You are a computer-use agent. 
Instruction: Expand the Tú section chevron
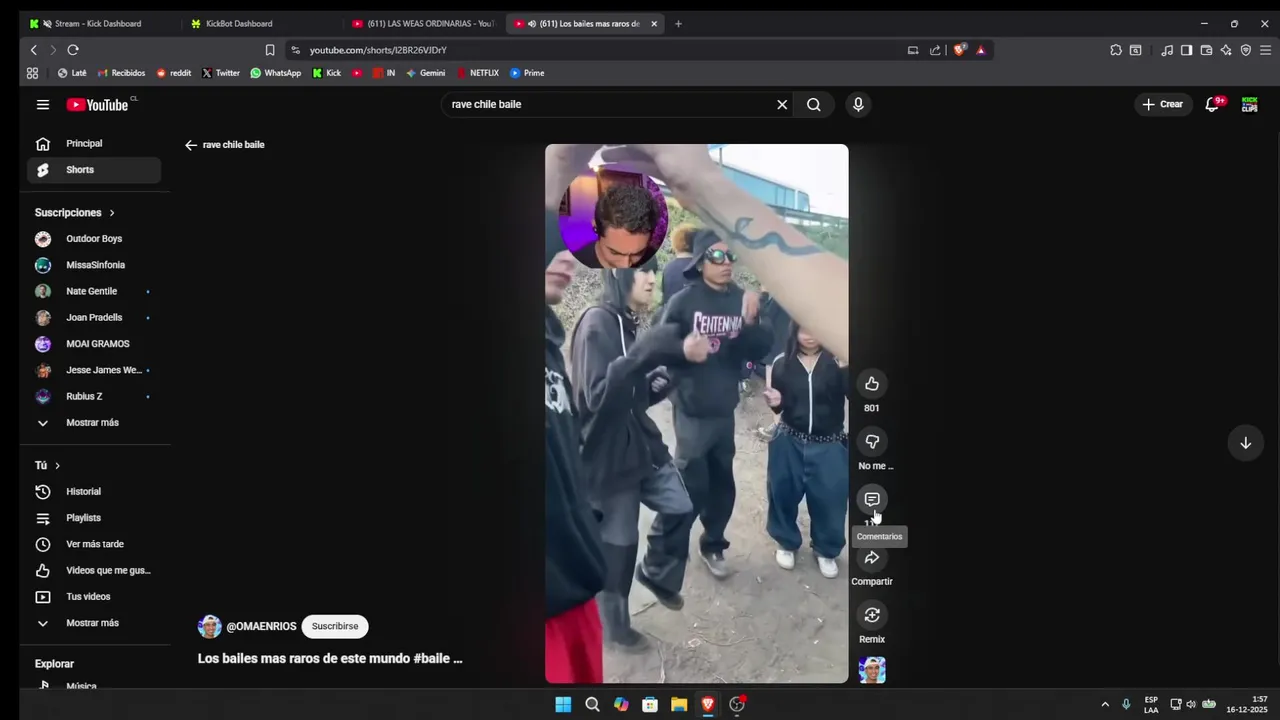coord(57,466)
